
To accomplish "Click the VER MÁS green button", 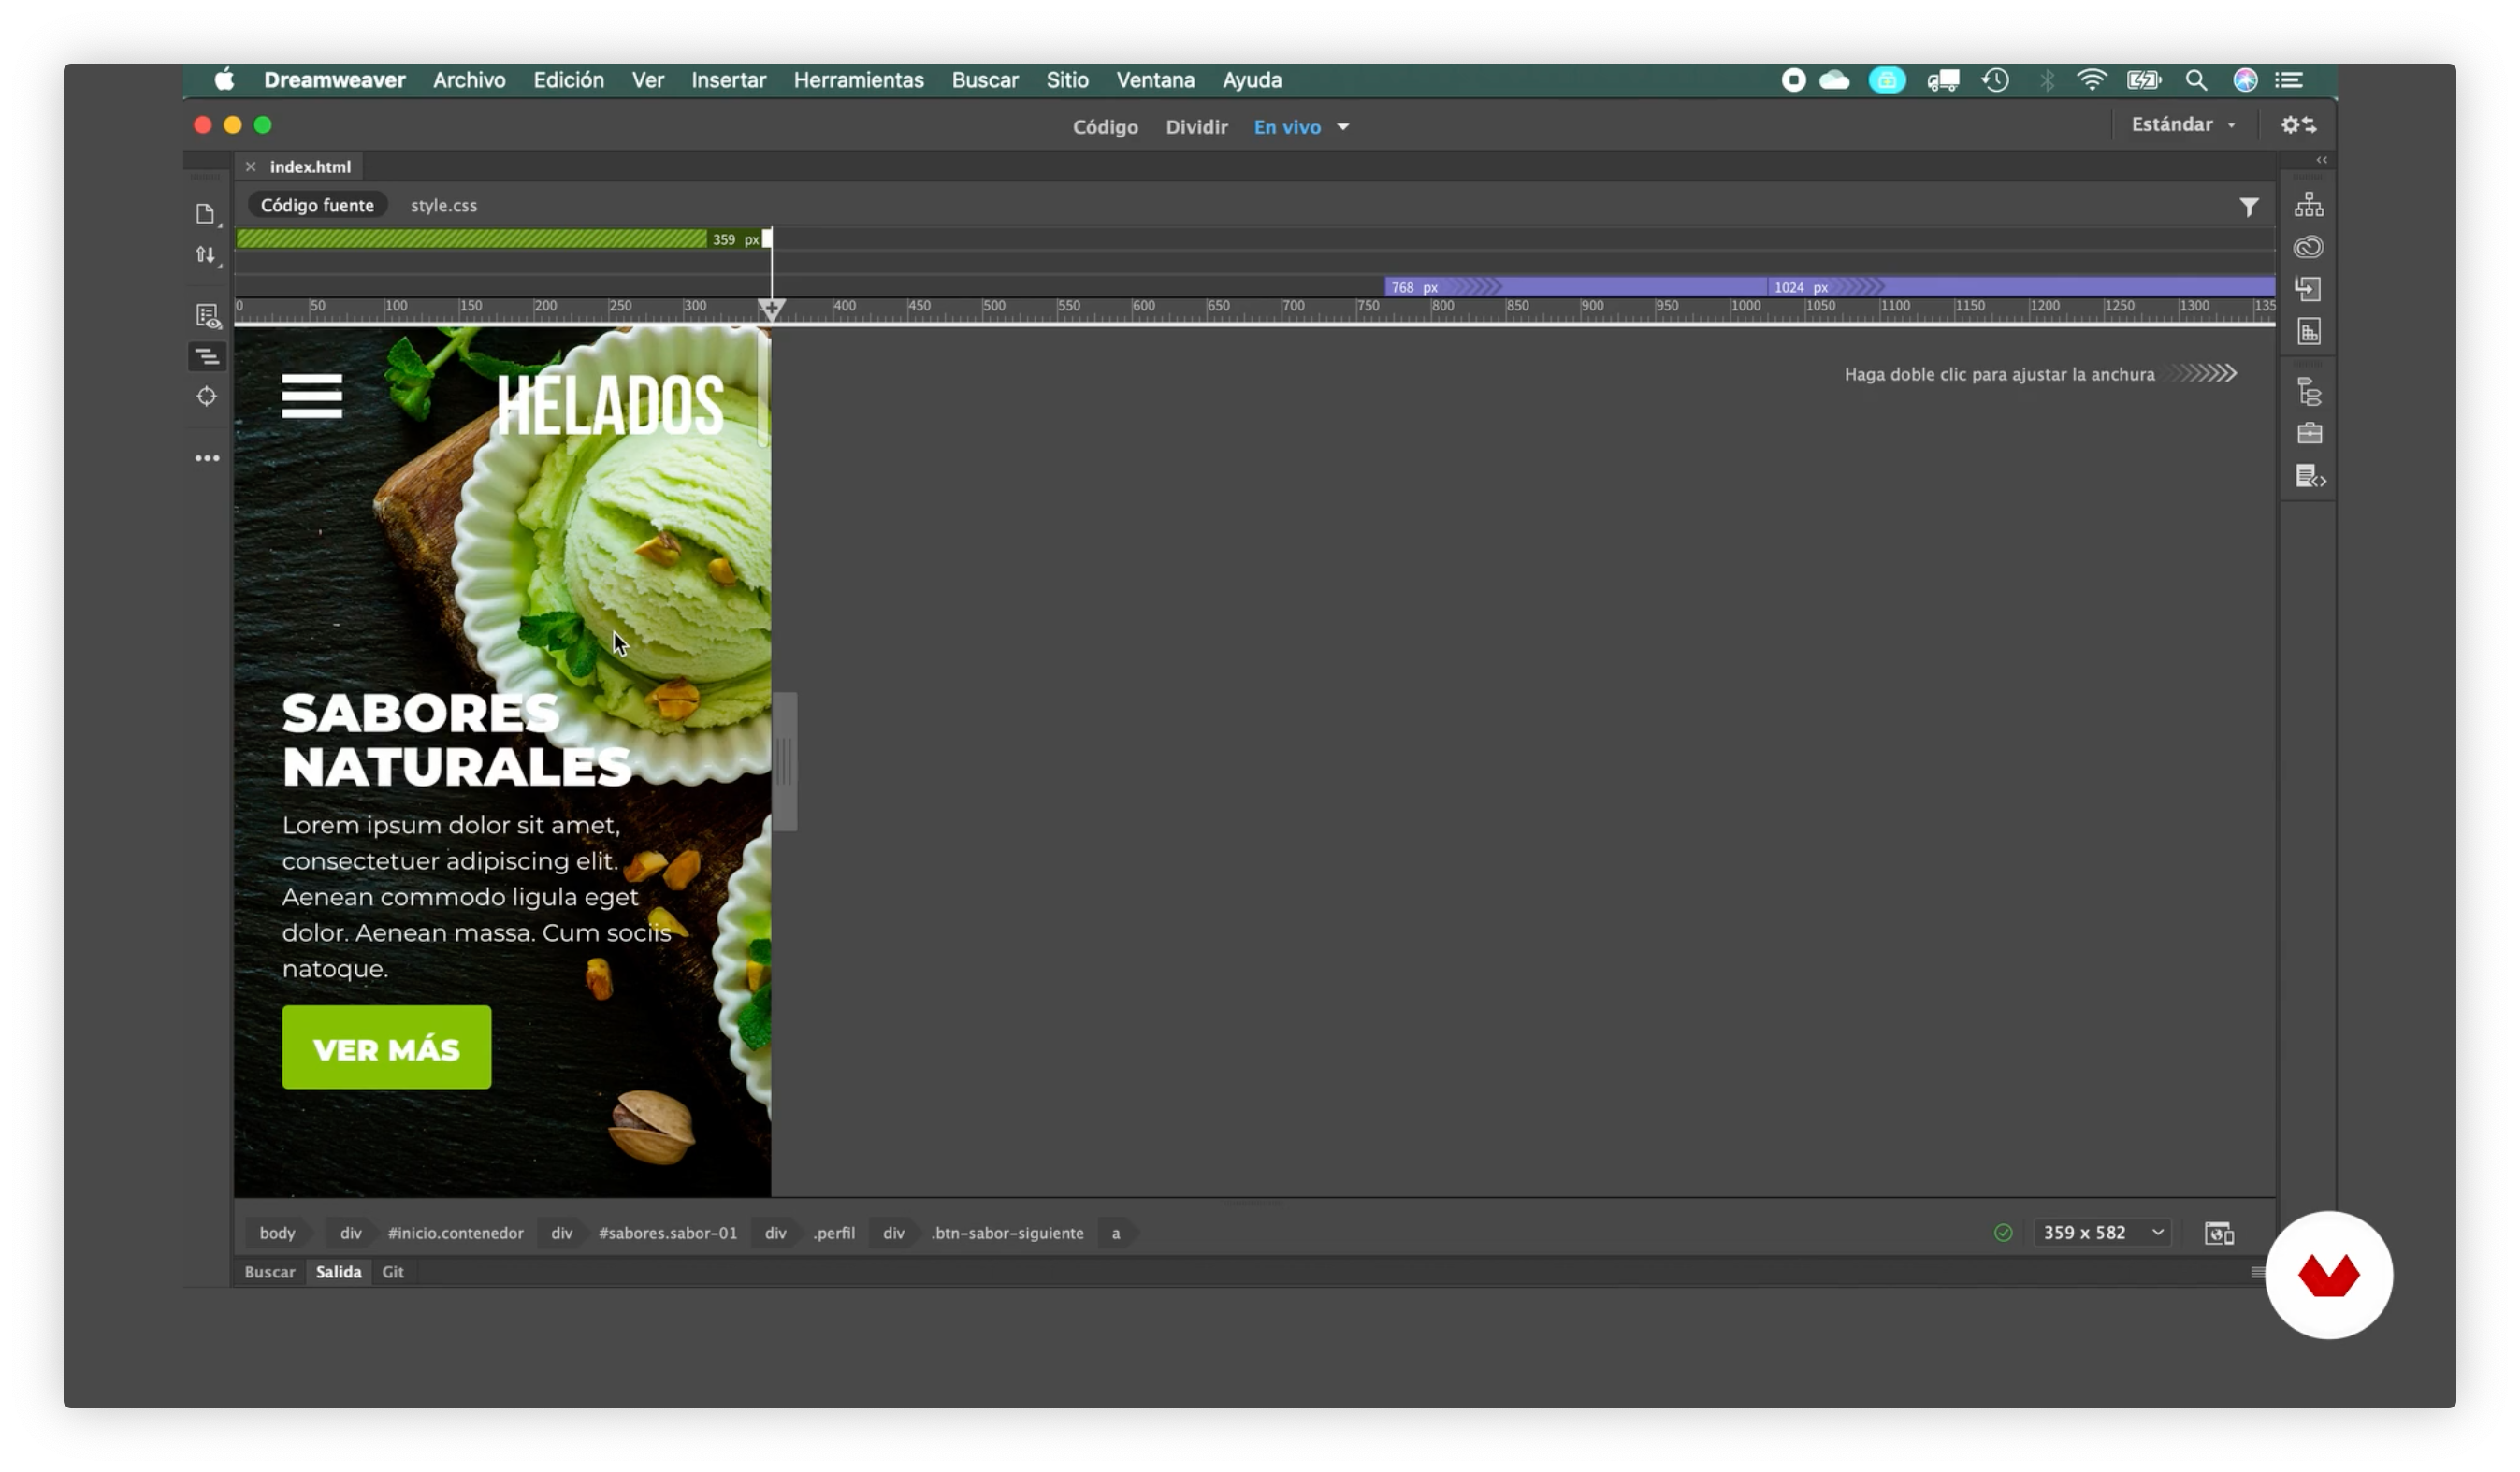I will click(386, 1048).
